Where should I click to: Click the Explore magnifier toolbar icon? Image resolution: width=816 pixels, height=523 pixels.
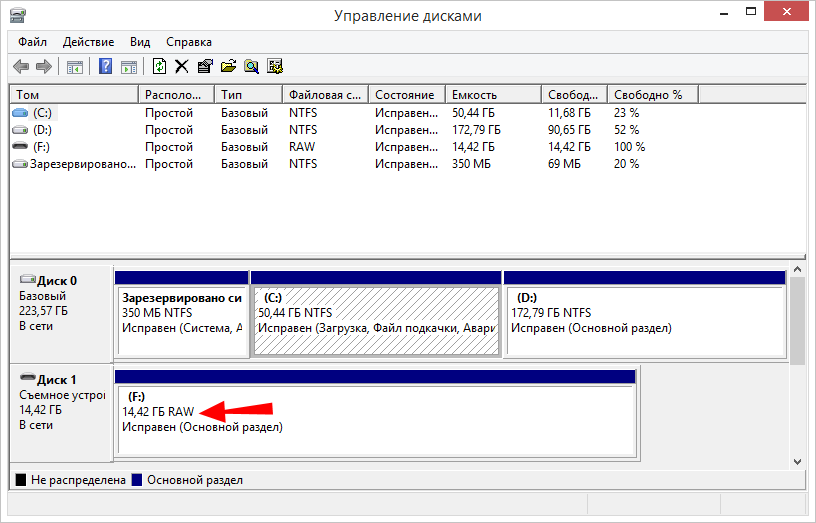click(x=251, y=67)
